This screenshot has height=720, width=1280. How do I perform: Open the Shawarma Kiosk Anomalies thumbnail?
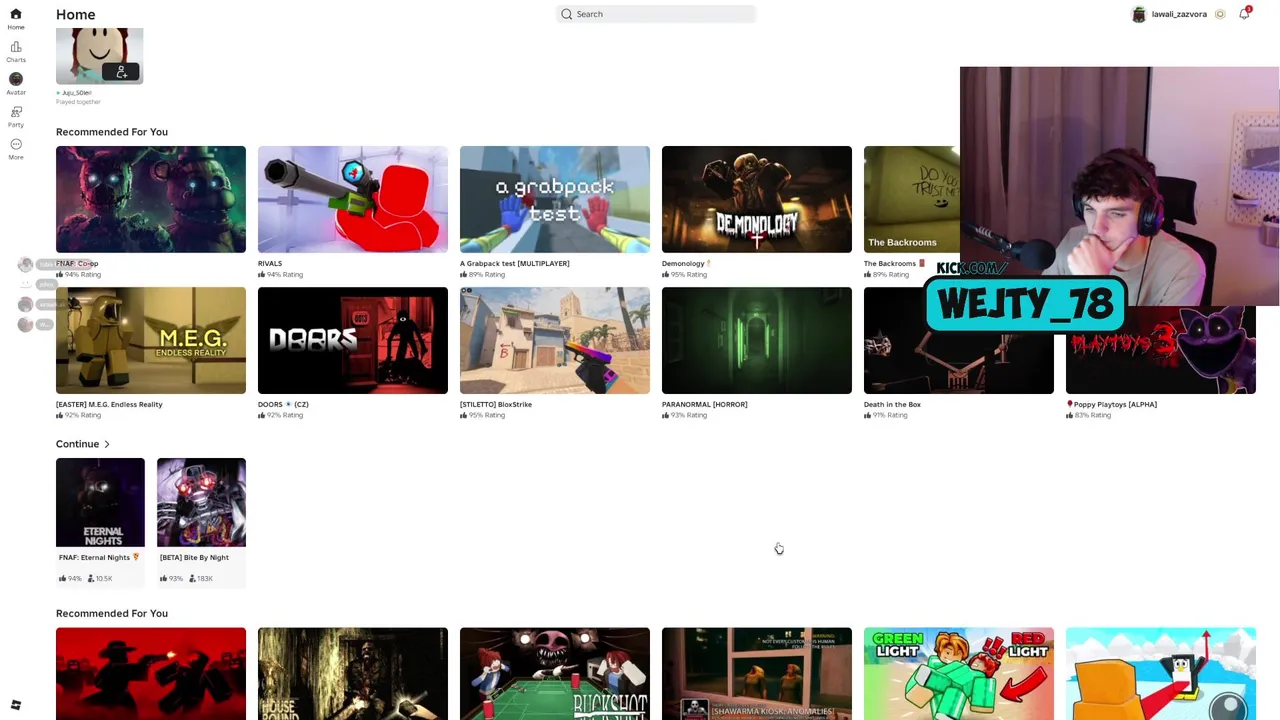tap(757, 673)
